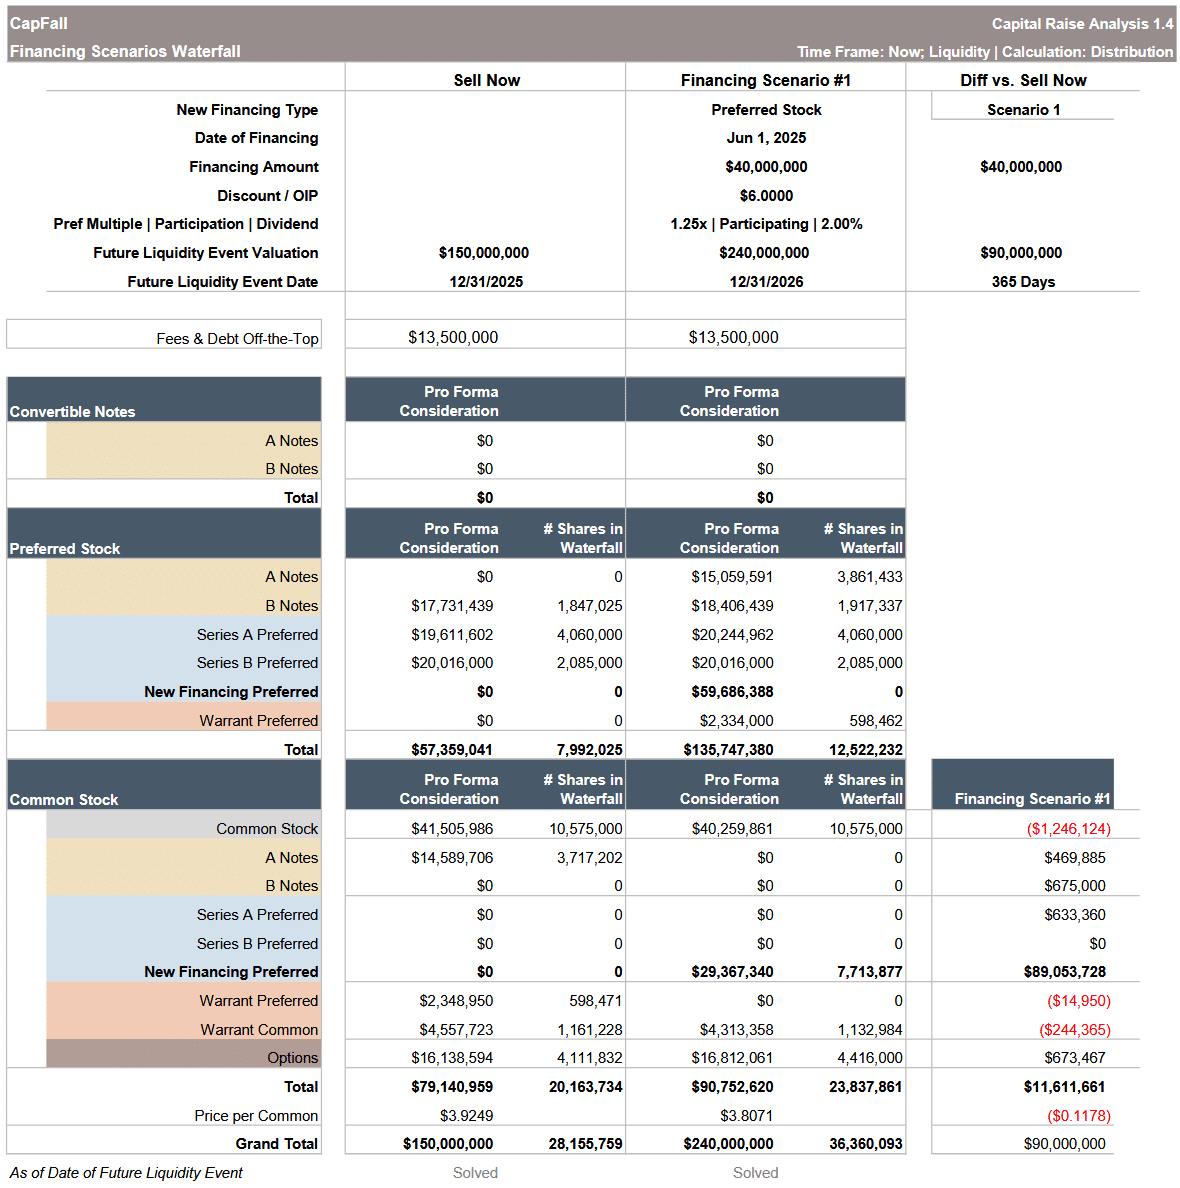Select preferred total $57,359,041
Viewport: 1180px width, 1188px height.
tap(452, 750)
